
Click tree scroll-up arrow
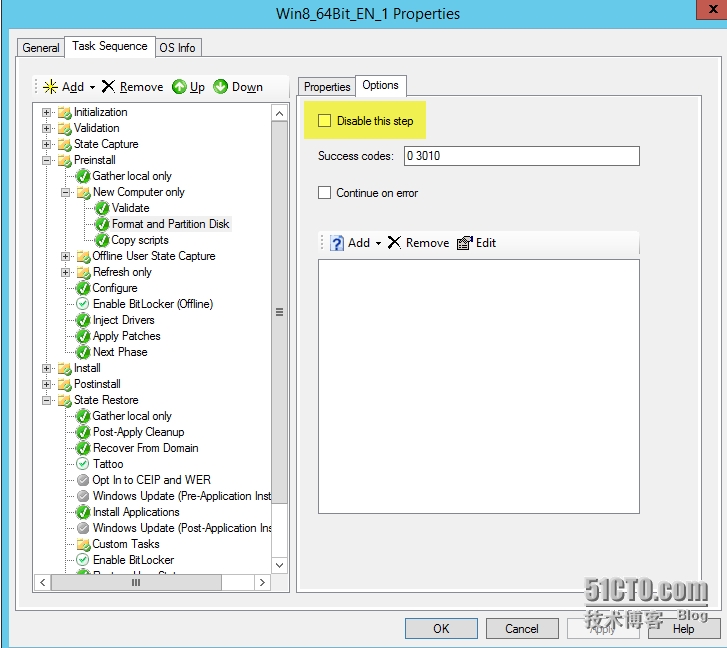[x=279, y=114]
